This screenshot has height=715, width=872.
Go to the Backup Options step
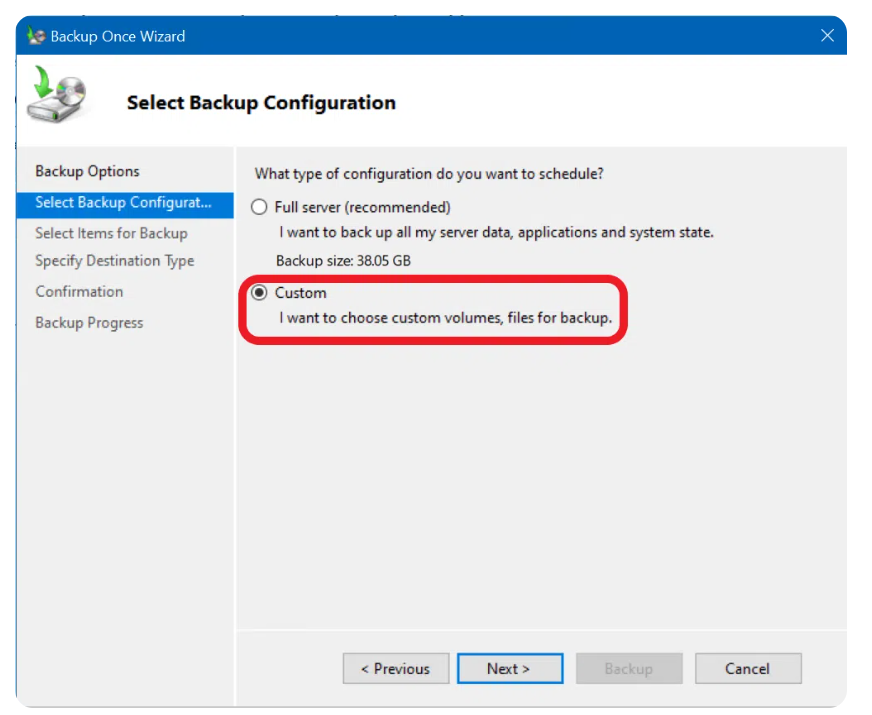87,171
